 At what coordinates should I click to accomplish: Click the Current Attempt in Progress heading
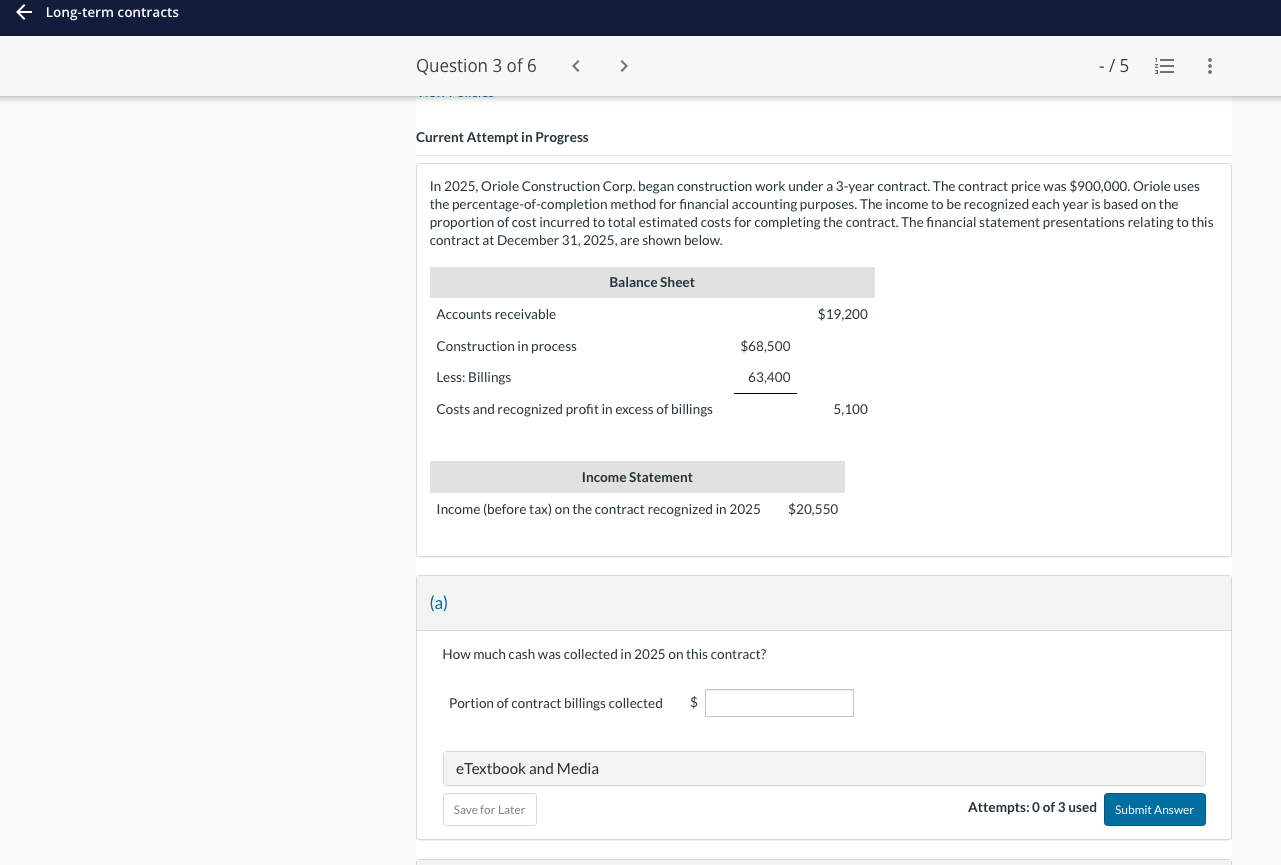(x=502, y=137)
